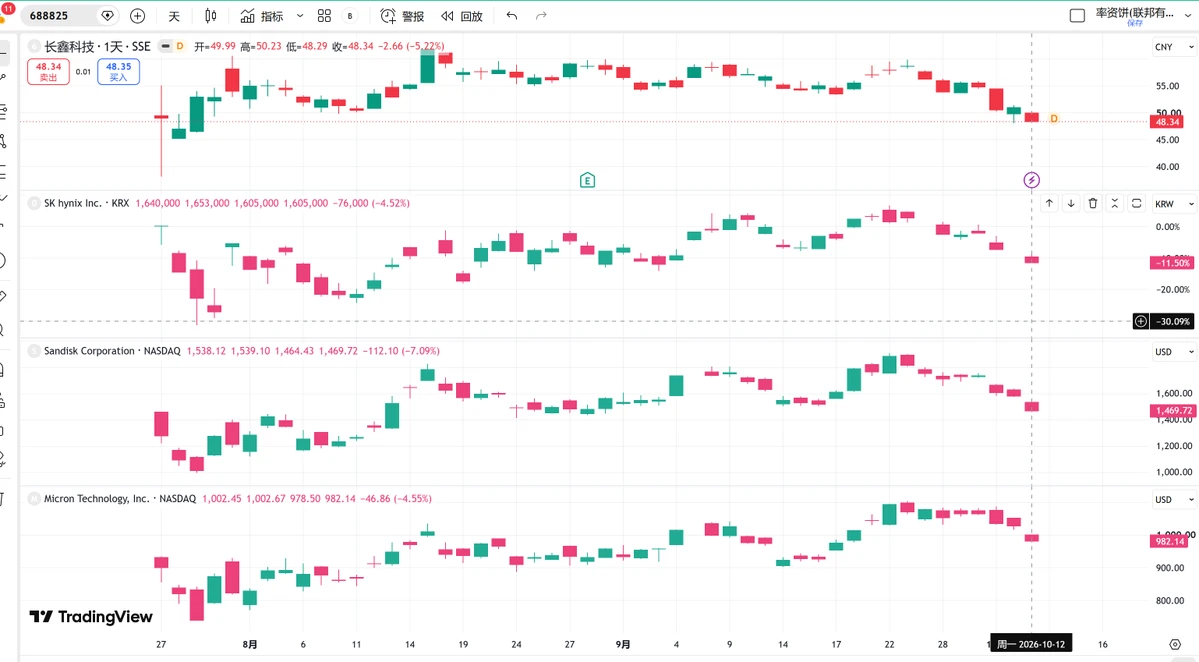The height and width of the screenshot is (662, 1199).
Task: Move the SK hynix pane down
Action: [1071, 203]
